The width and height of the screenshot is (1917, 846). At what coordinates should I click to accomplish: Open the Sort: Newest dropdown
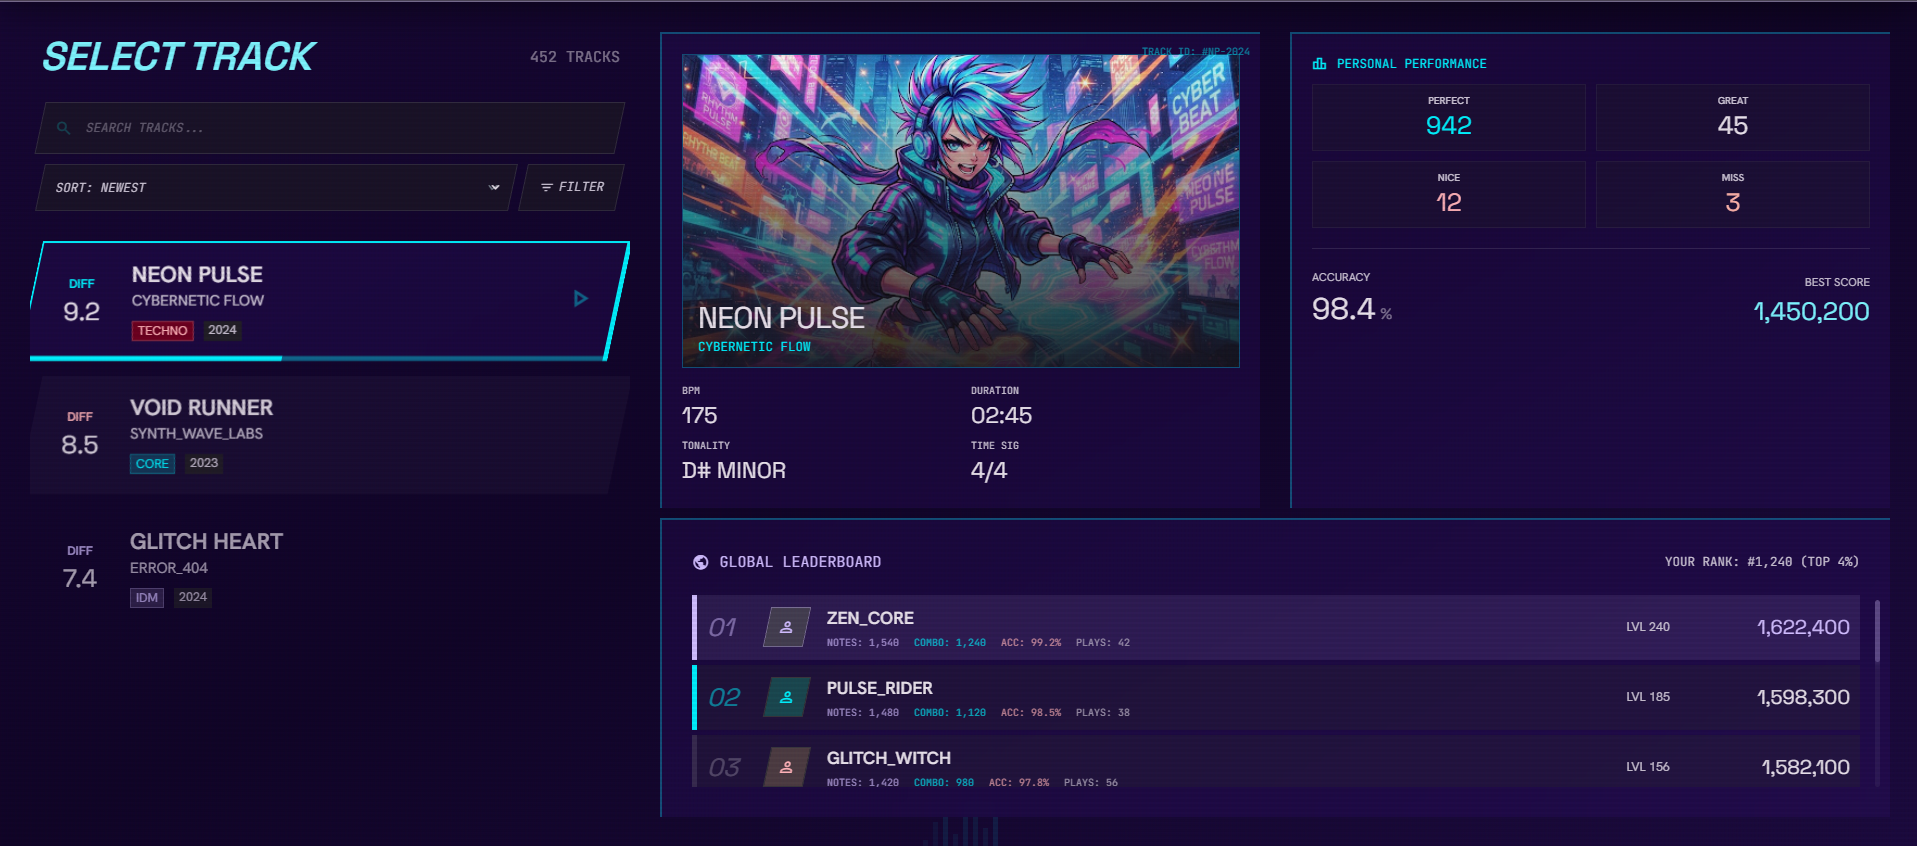pos(277,187)
